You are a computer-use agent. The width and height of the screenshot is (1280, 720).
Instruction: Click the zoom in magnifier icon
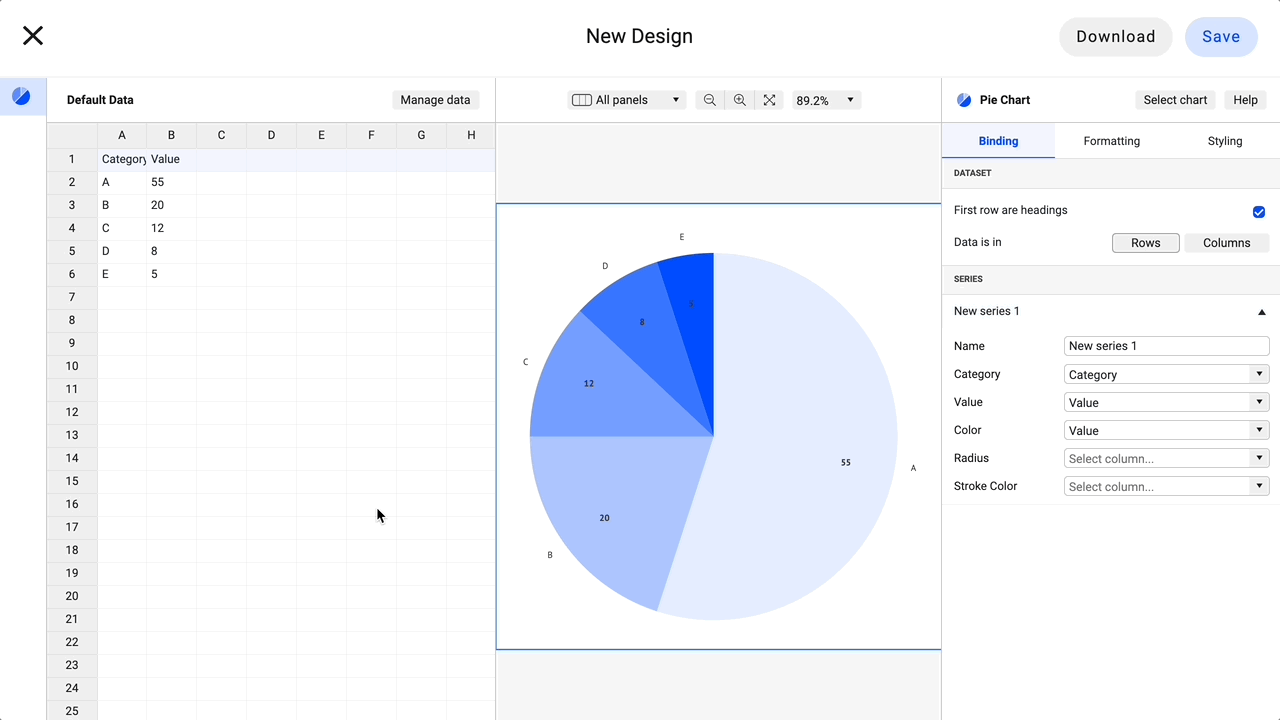tap(739, 99)
